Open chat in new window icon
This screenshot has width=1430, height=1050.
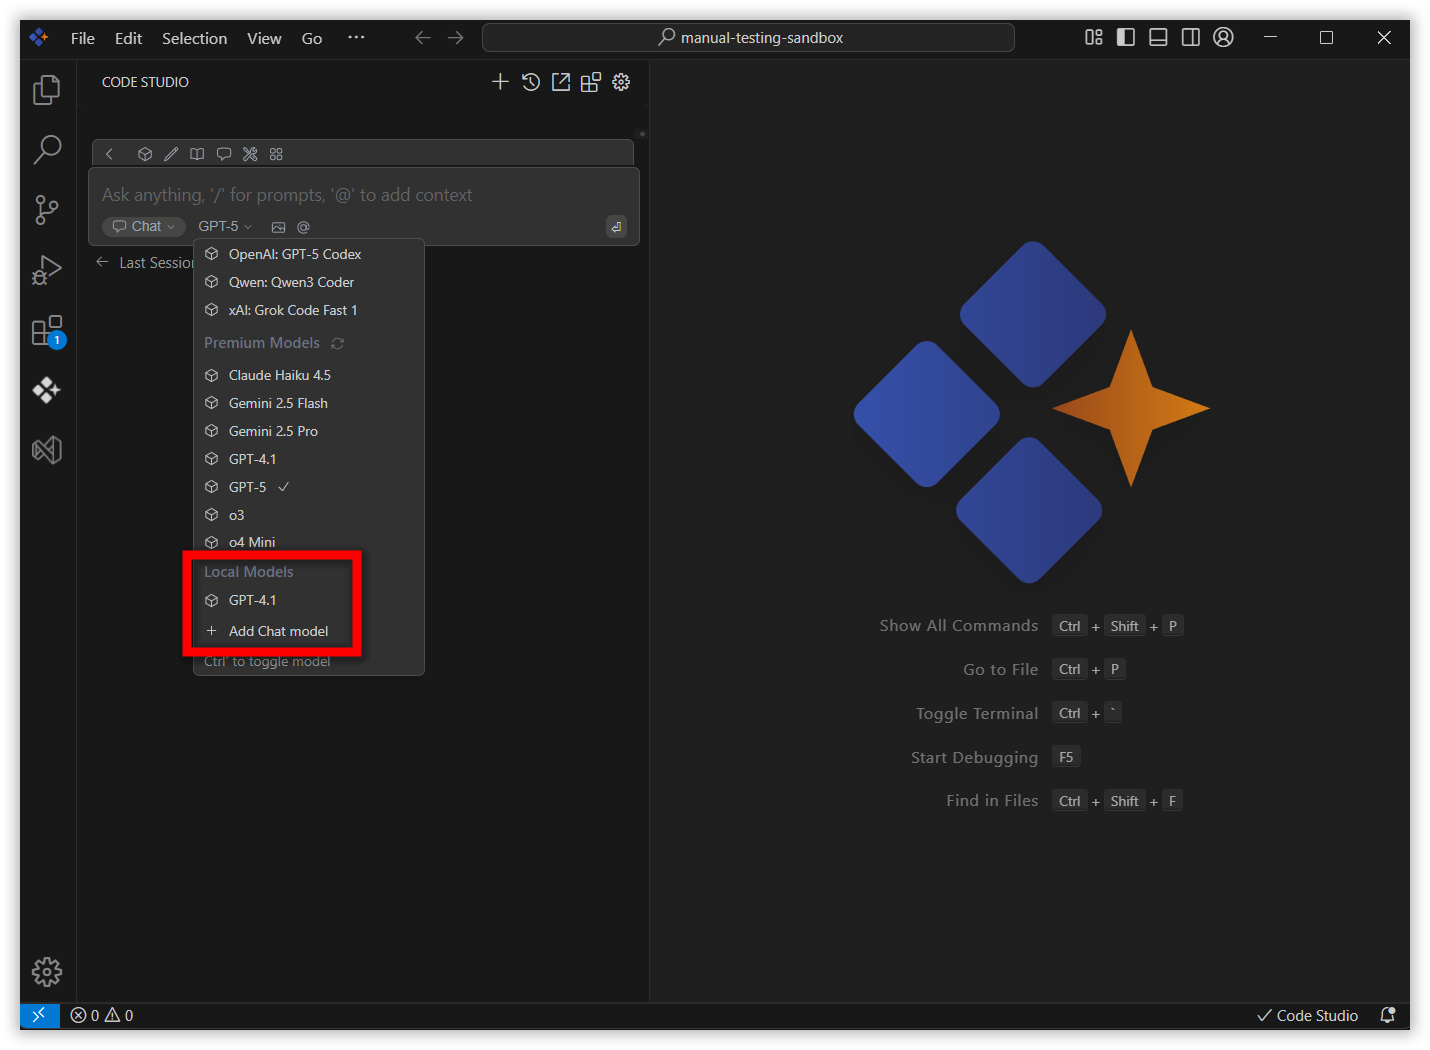tap(561, 82)
